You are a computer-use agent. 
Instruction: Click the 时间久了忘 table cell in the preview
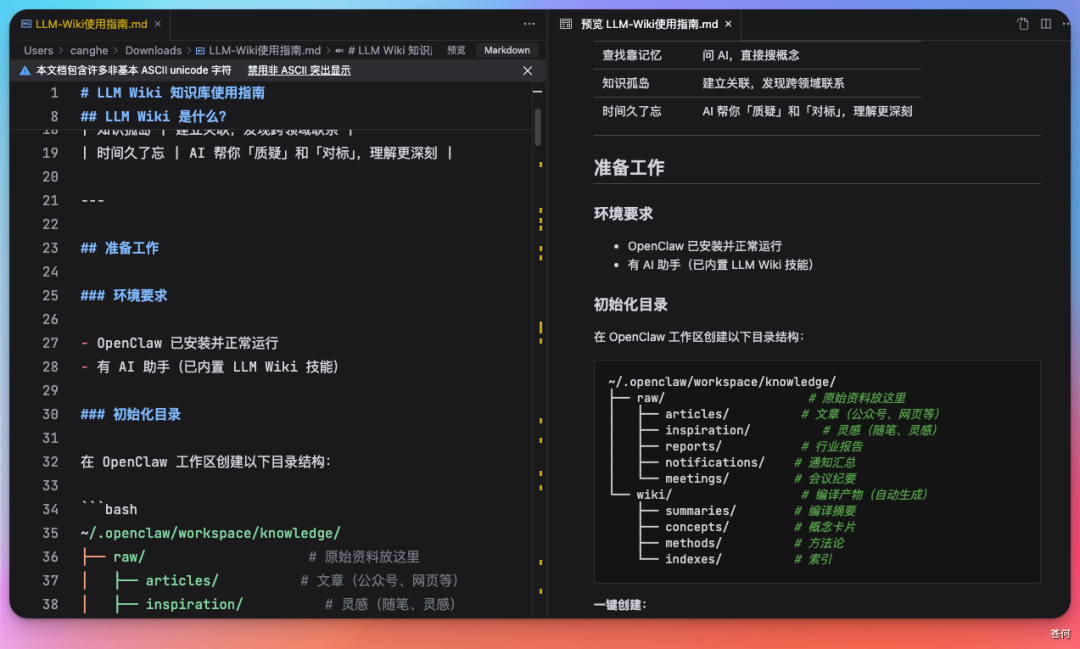[632, 112]
